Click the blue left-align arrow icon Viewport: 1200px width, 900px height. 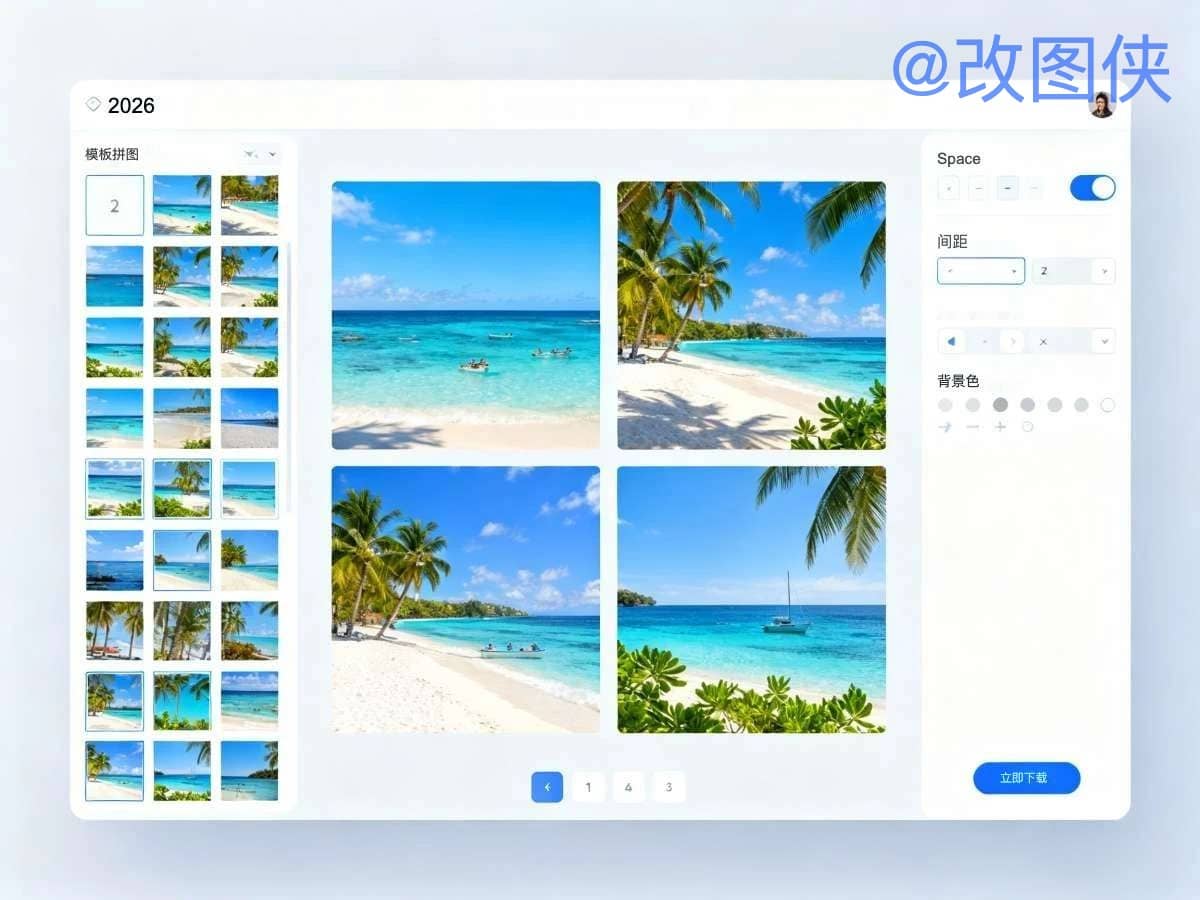tap(951, 341)
